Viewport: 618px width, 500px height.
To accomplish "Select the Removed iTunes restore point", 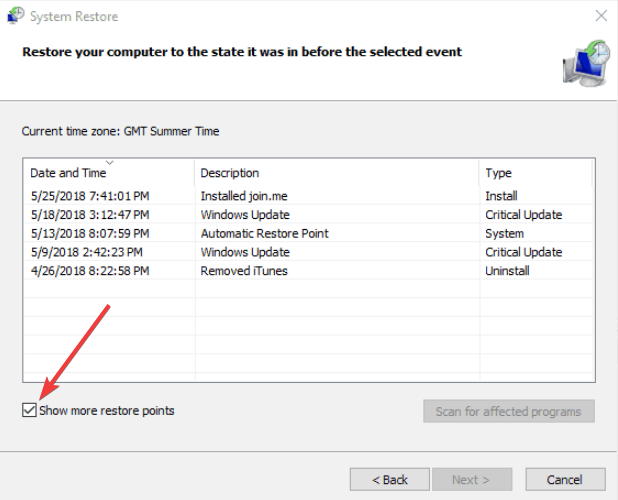I will click(x=309, y=271).
